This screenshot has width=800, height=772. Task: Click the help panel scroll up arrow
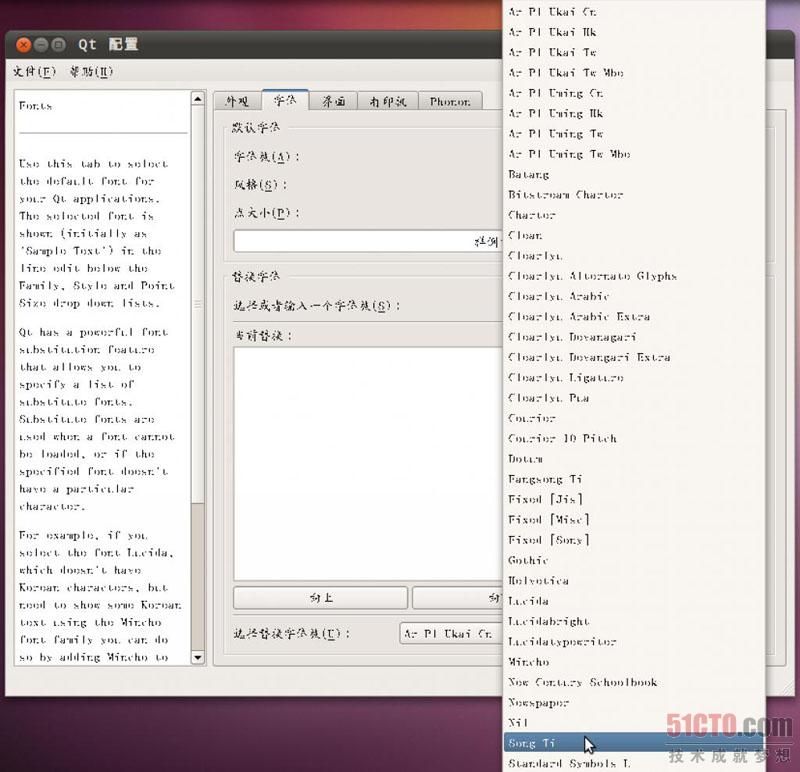(198, 98)
